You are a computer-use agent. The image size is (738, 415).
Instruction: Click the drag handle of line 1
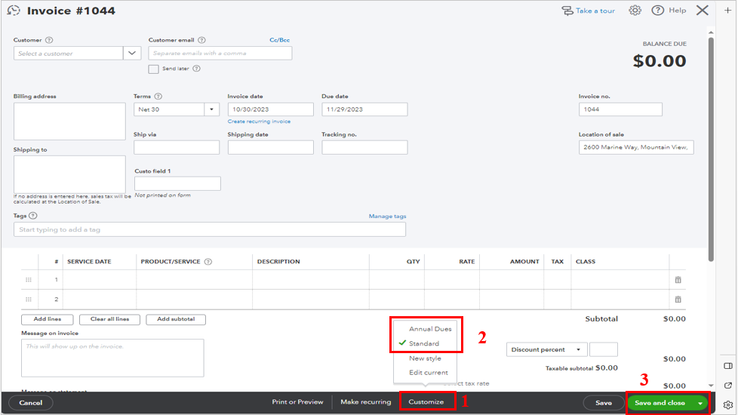29,280
